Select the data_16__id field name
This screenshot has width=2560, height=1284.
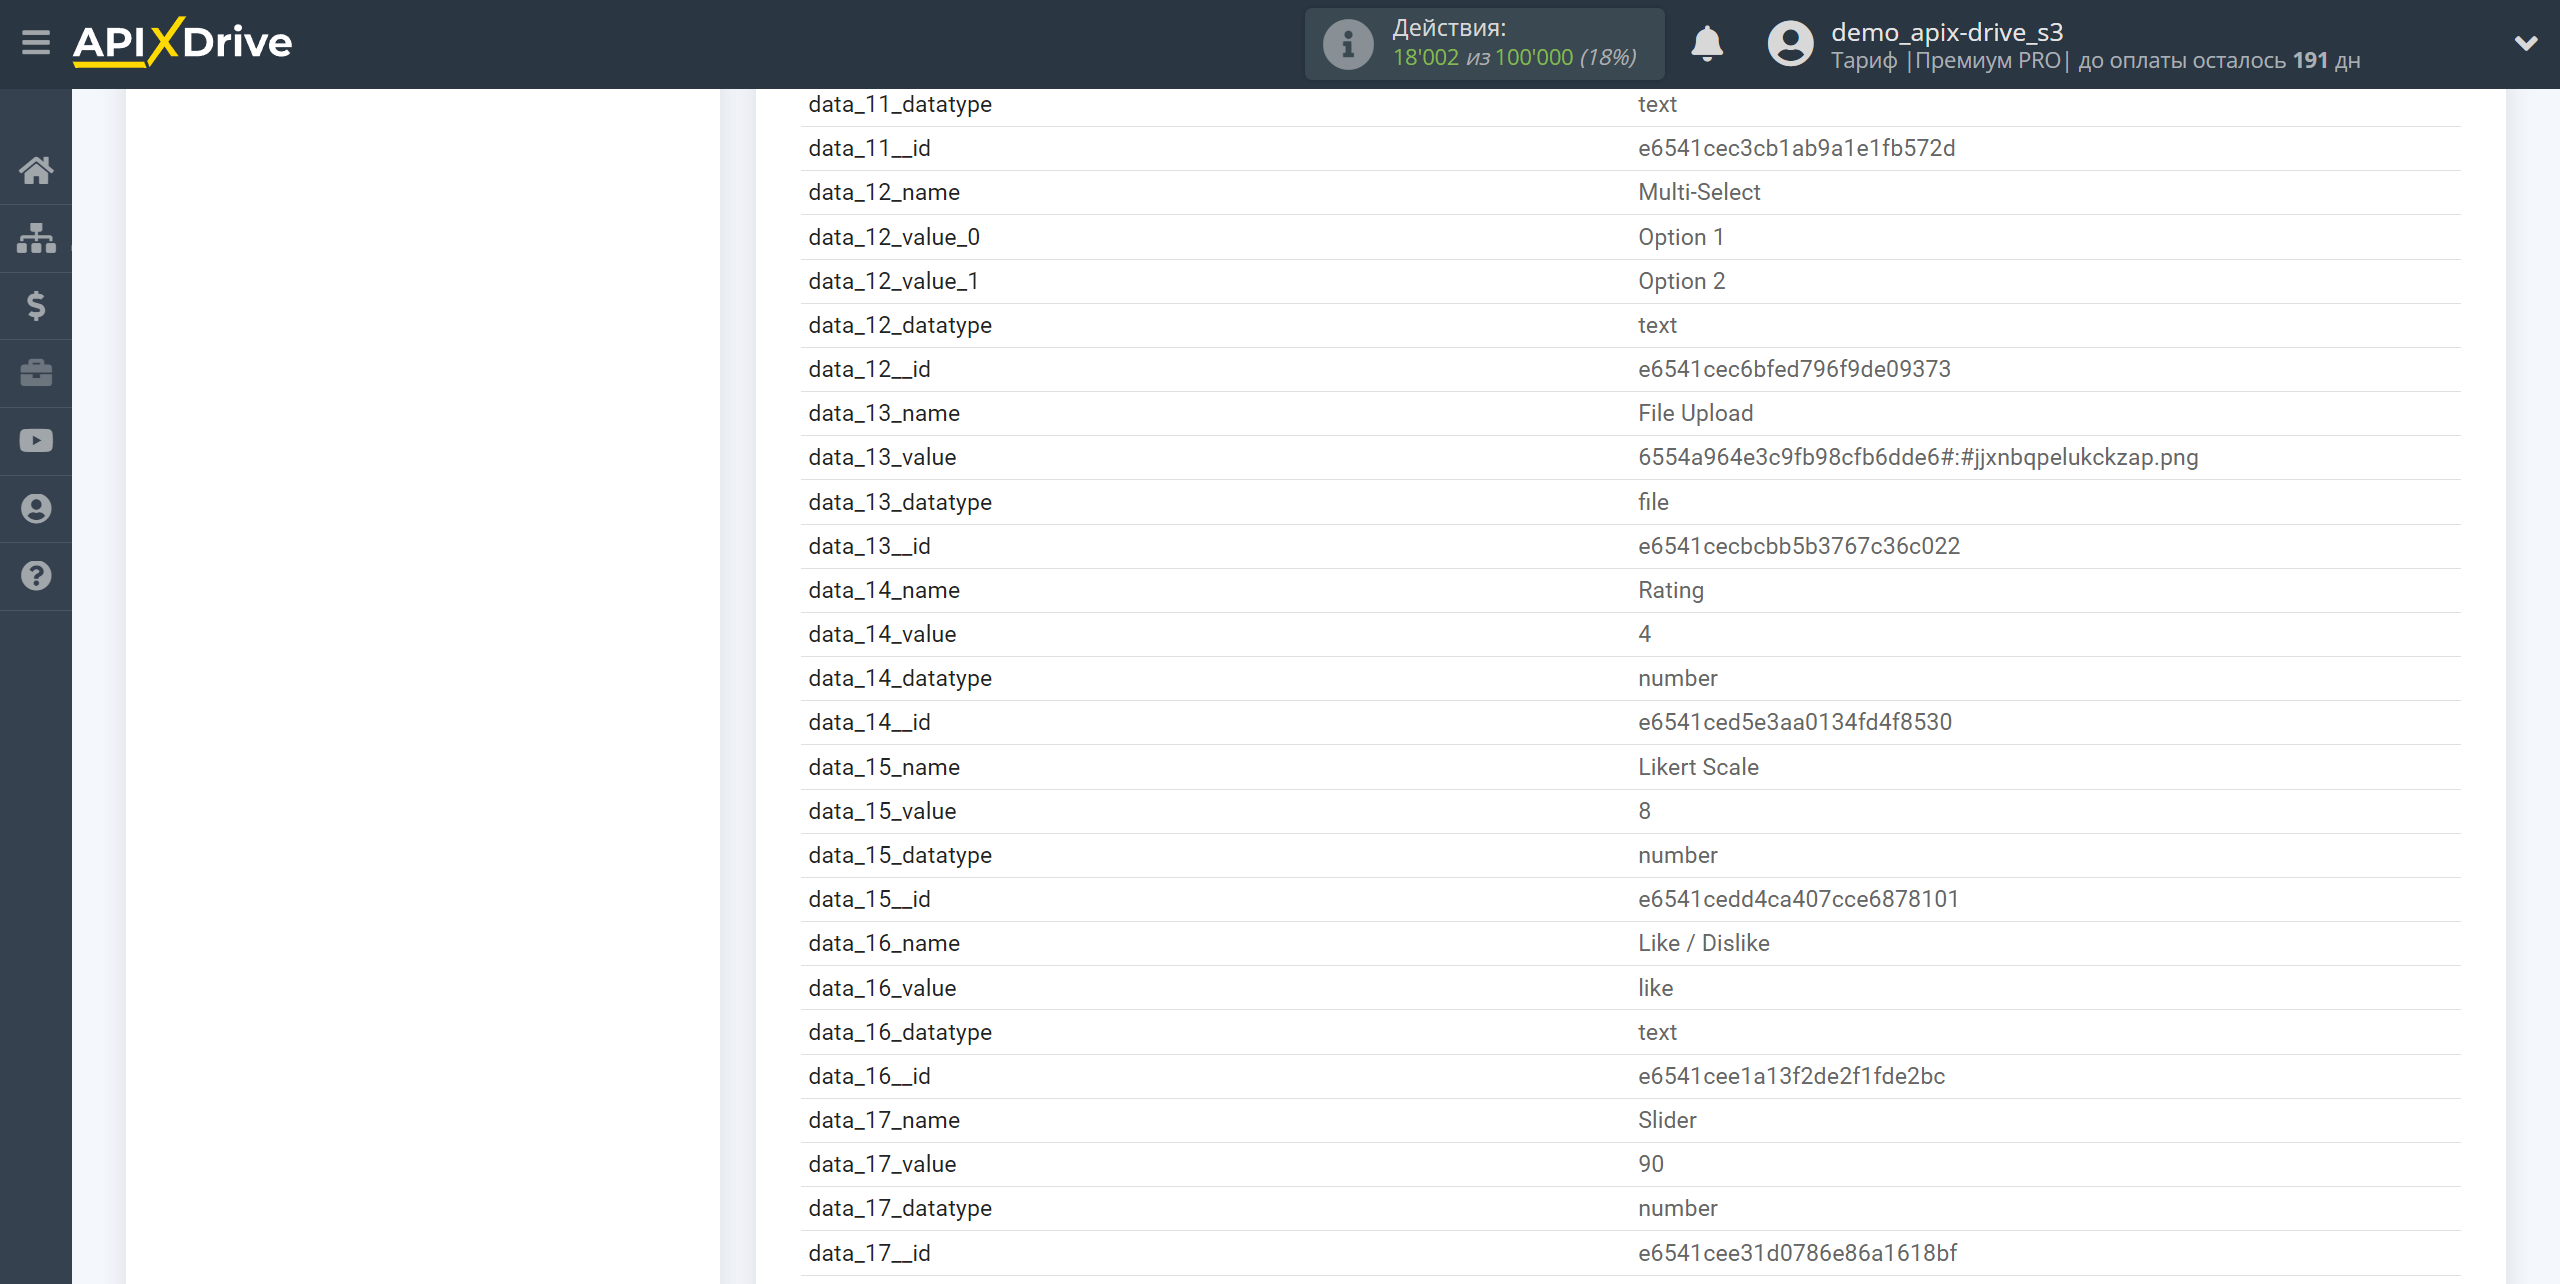click(x=869, y=1076)
